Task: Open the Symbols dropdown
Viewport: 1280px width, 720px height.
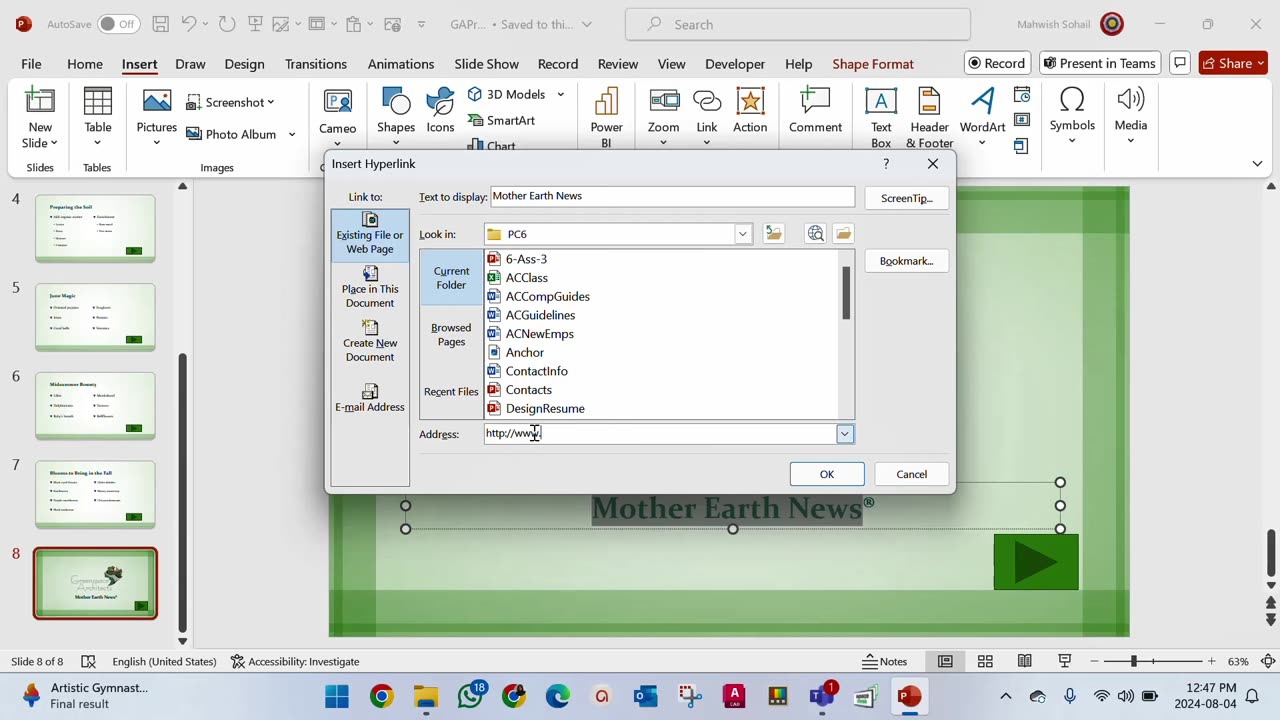Action: 1072,116
